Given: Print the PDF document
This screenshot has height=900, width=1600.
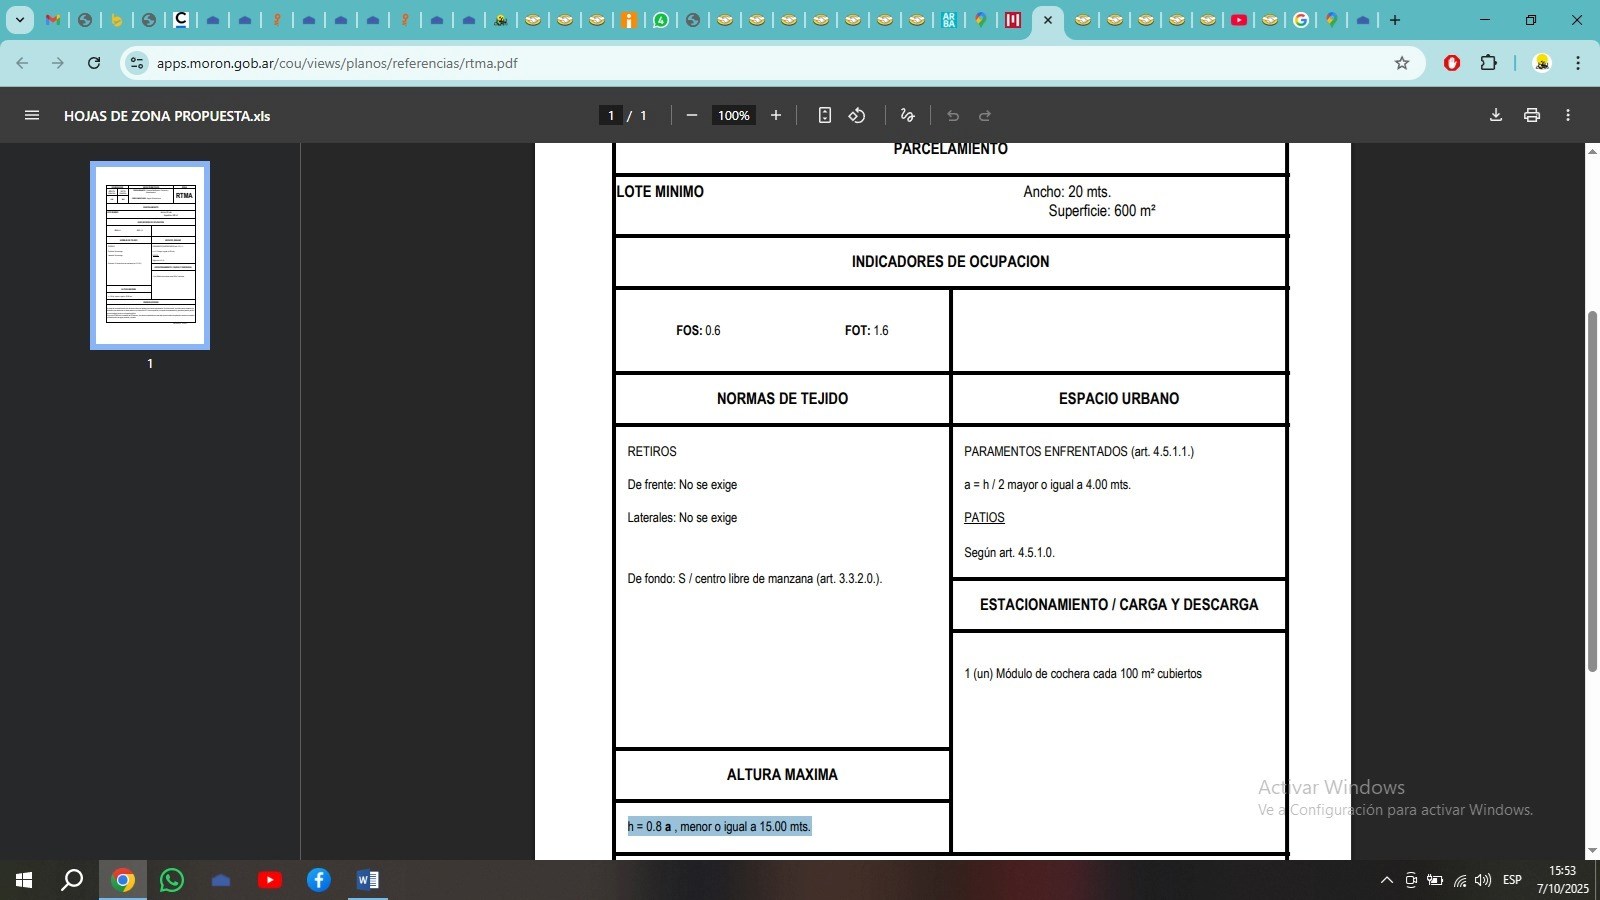Looking at the screenshot, I should 1531,115.
